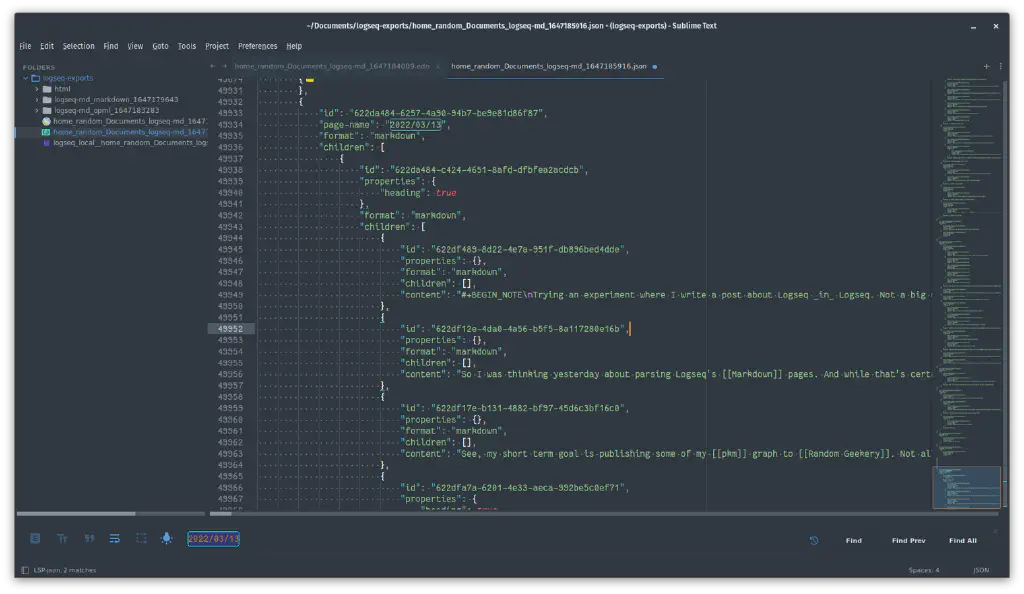Close the find bar with its X icon

pyautogui.click(x=995, y=532)
